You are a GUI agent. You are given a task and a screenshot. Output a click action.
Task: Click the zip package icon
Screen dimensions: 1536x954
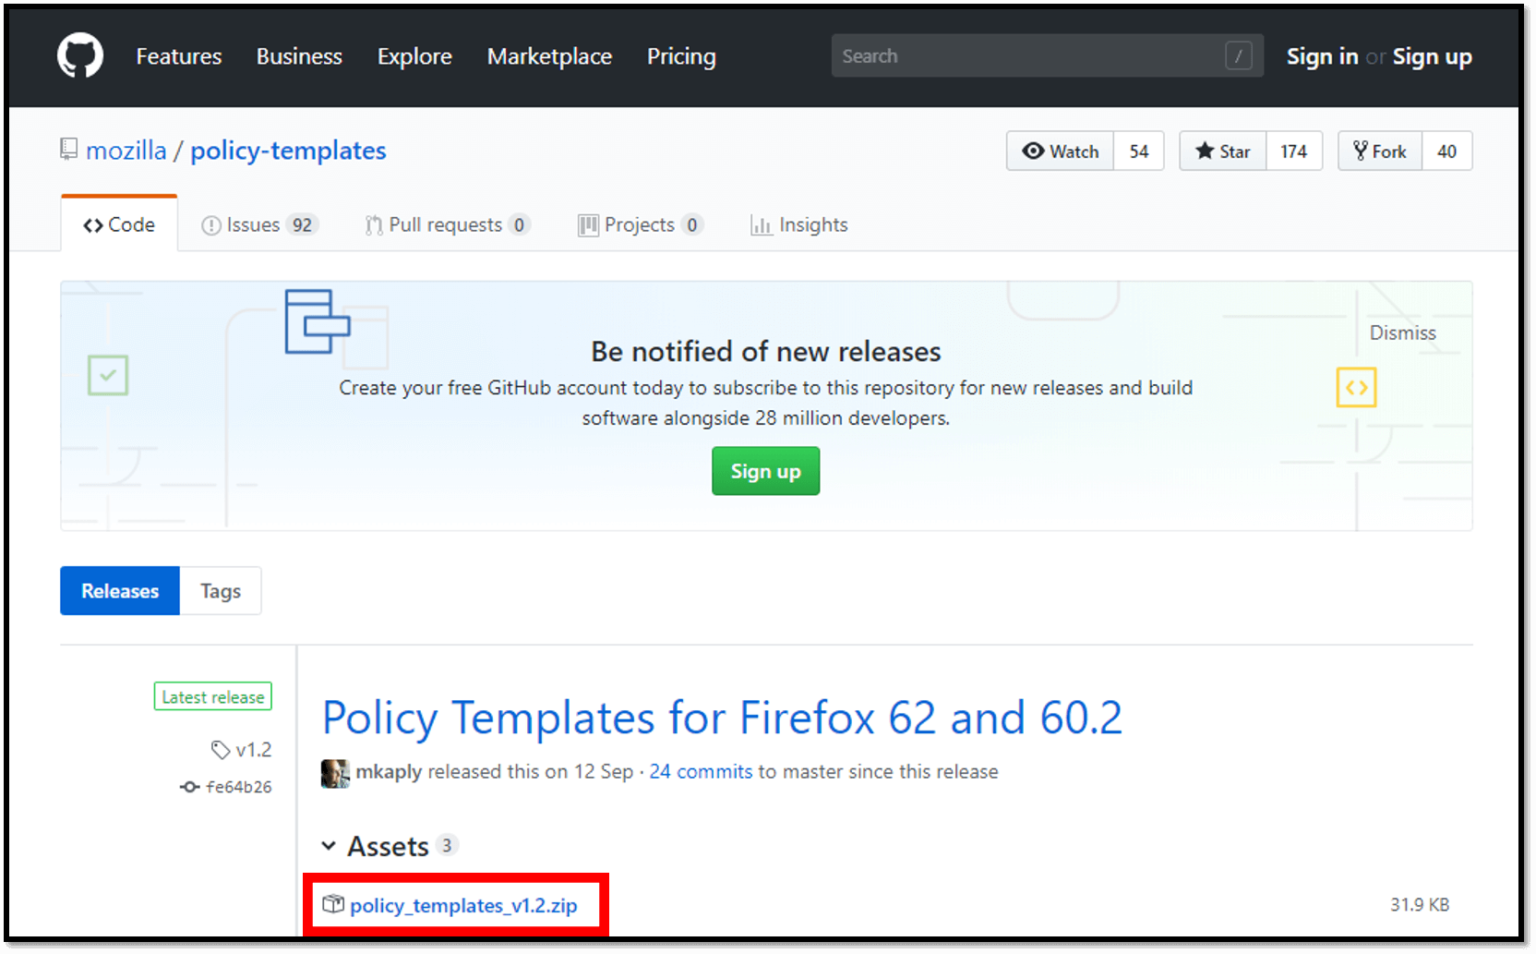pyautogui.click(x=333, y=904)
